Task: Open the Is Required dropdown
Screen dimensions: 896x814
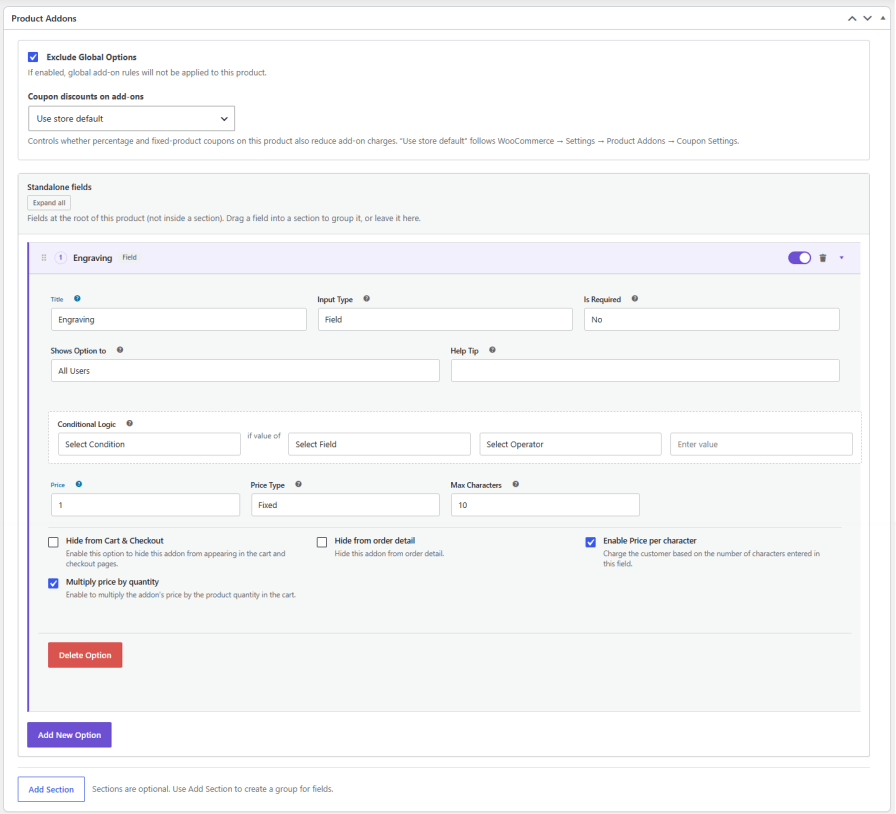Action: pyautogui.click(x=711, y=320)
